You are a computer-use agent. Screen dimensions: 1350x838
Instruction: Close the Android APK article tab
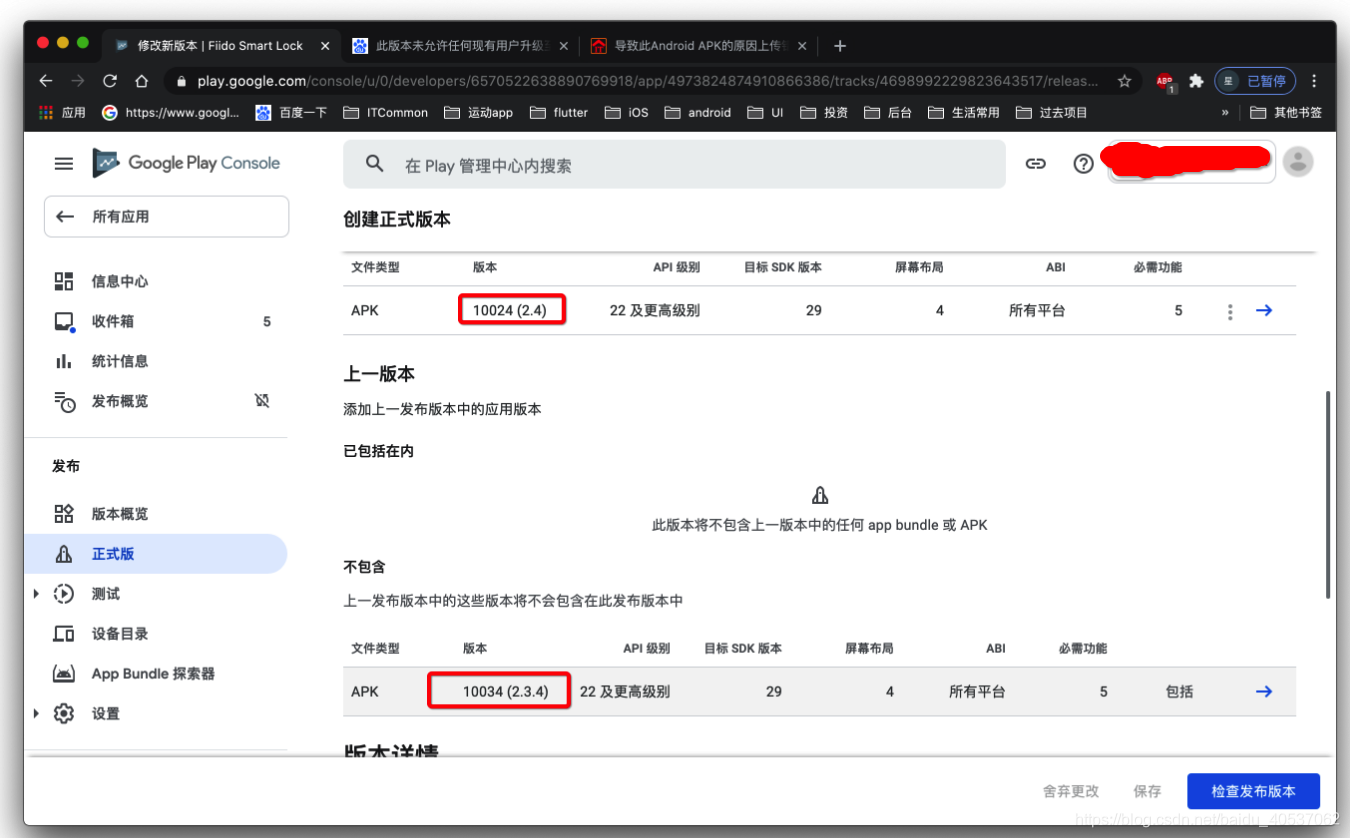[x=802, y=46]
